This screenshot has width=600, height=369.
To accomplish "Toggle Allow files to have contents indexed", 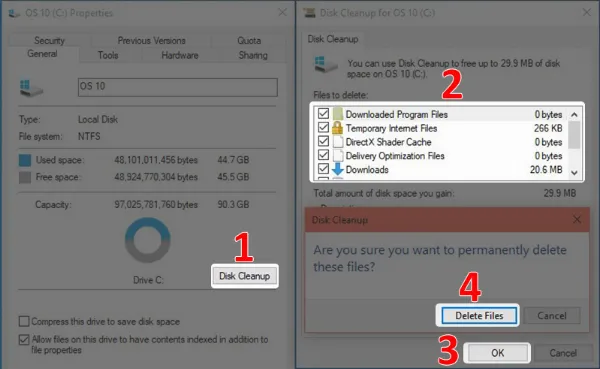I will [x=24, y=340].
